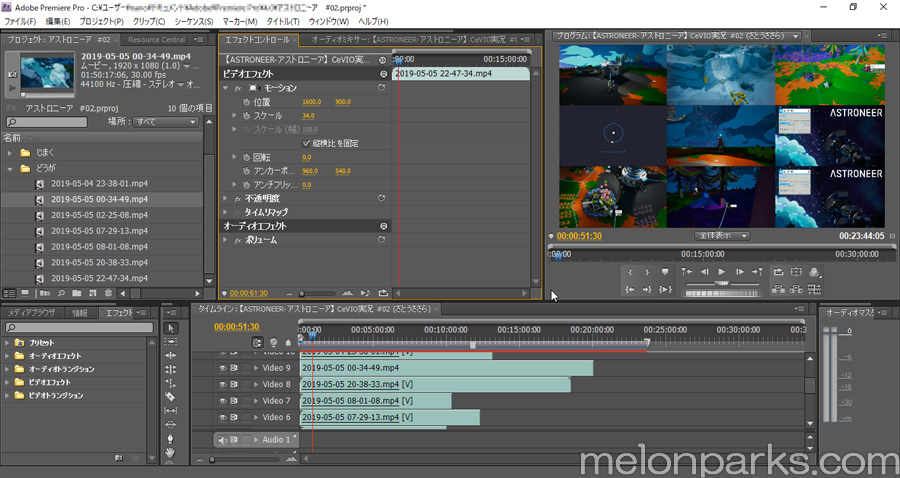This screenshot has height=478, width=900.
Task: Open the 全体表示 zoom dropdown
Action: coord(722,236)
